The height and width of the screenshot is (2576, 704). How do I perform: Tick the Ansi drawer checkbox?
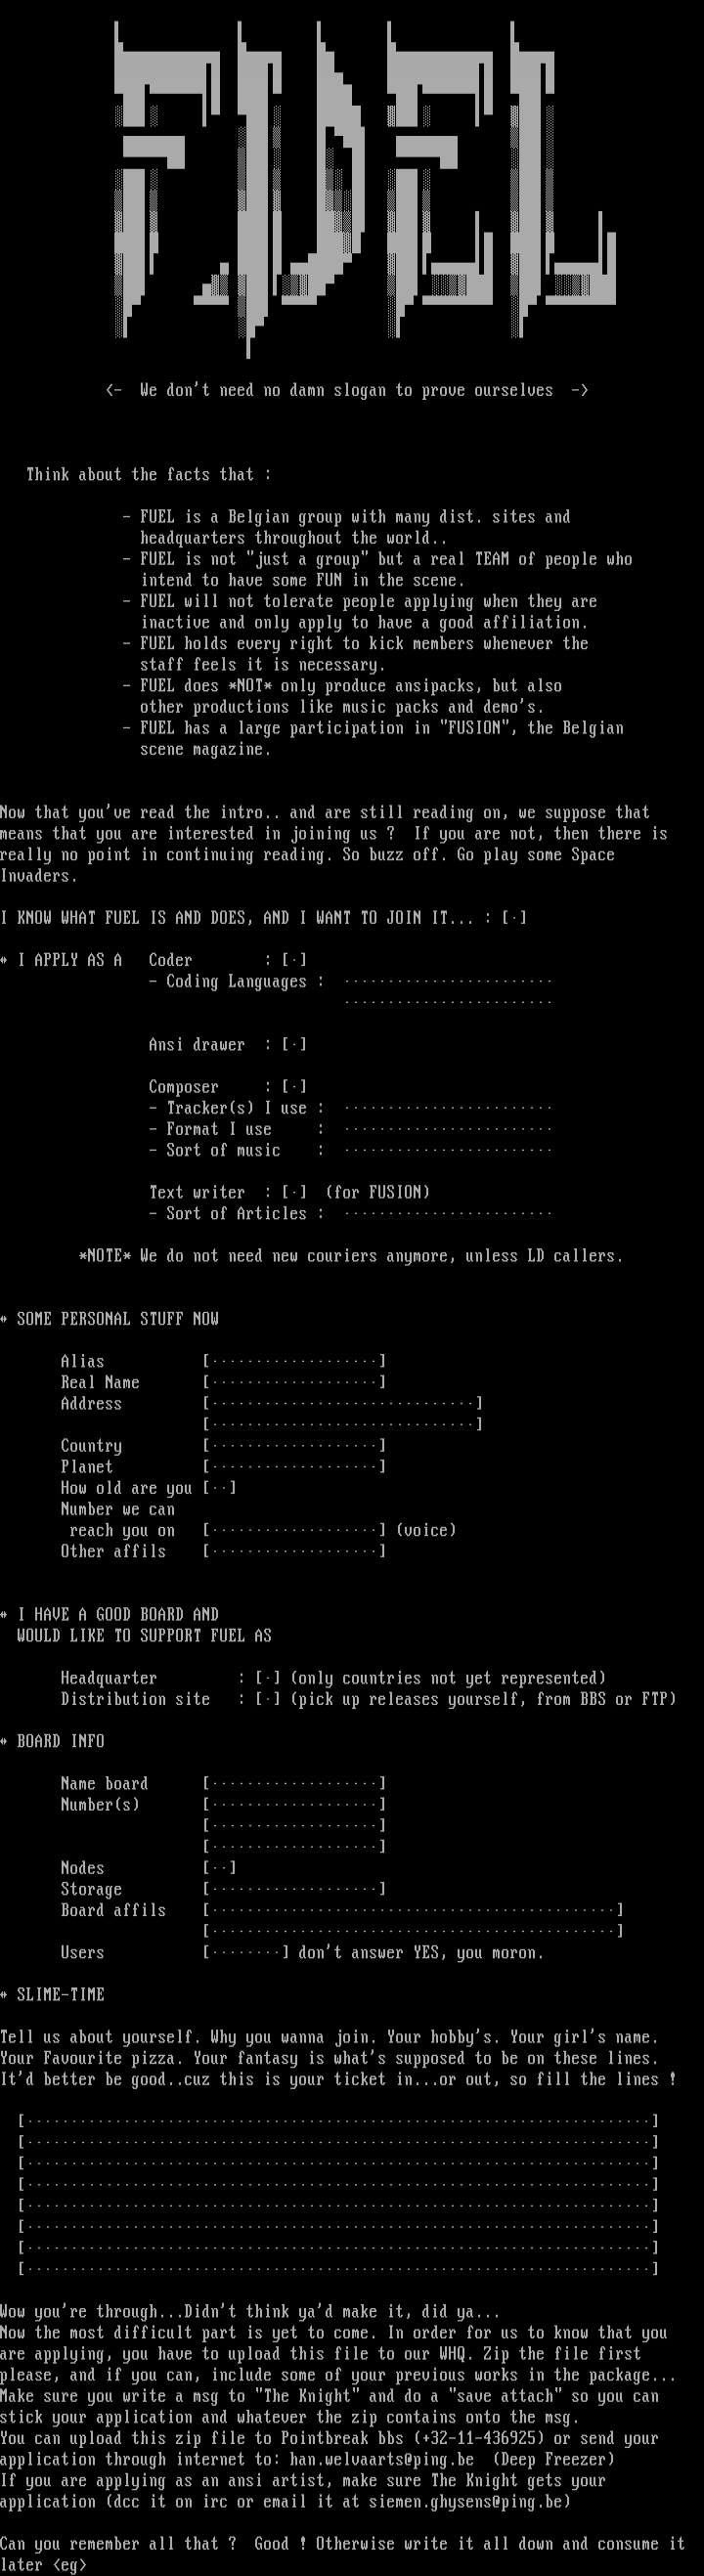pos(294,1044)
